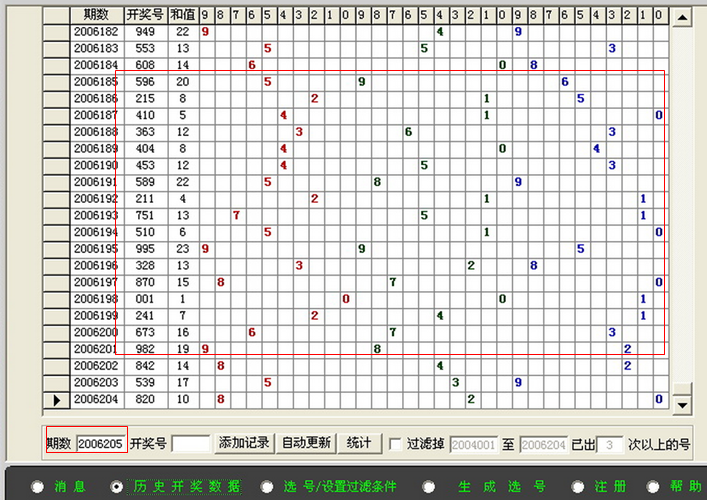The image size is (707, 500).
Task: Click the 期数 column header
Action: tap(97, 15)
